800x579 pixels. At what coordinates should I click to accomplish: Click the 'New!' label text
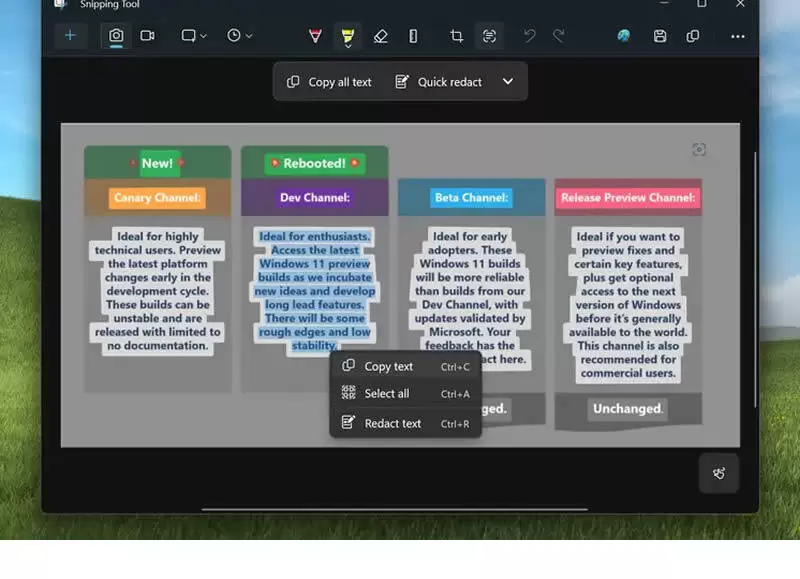(157, 163)
